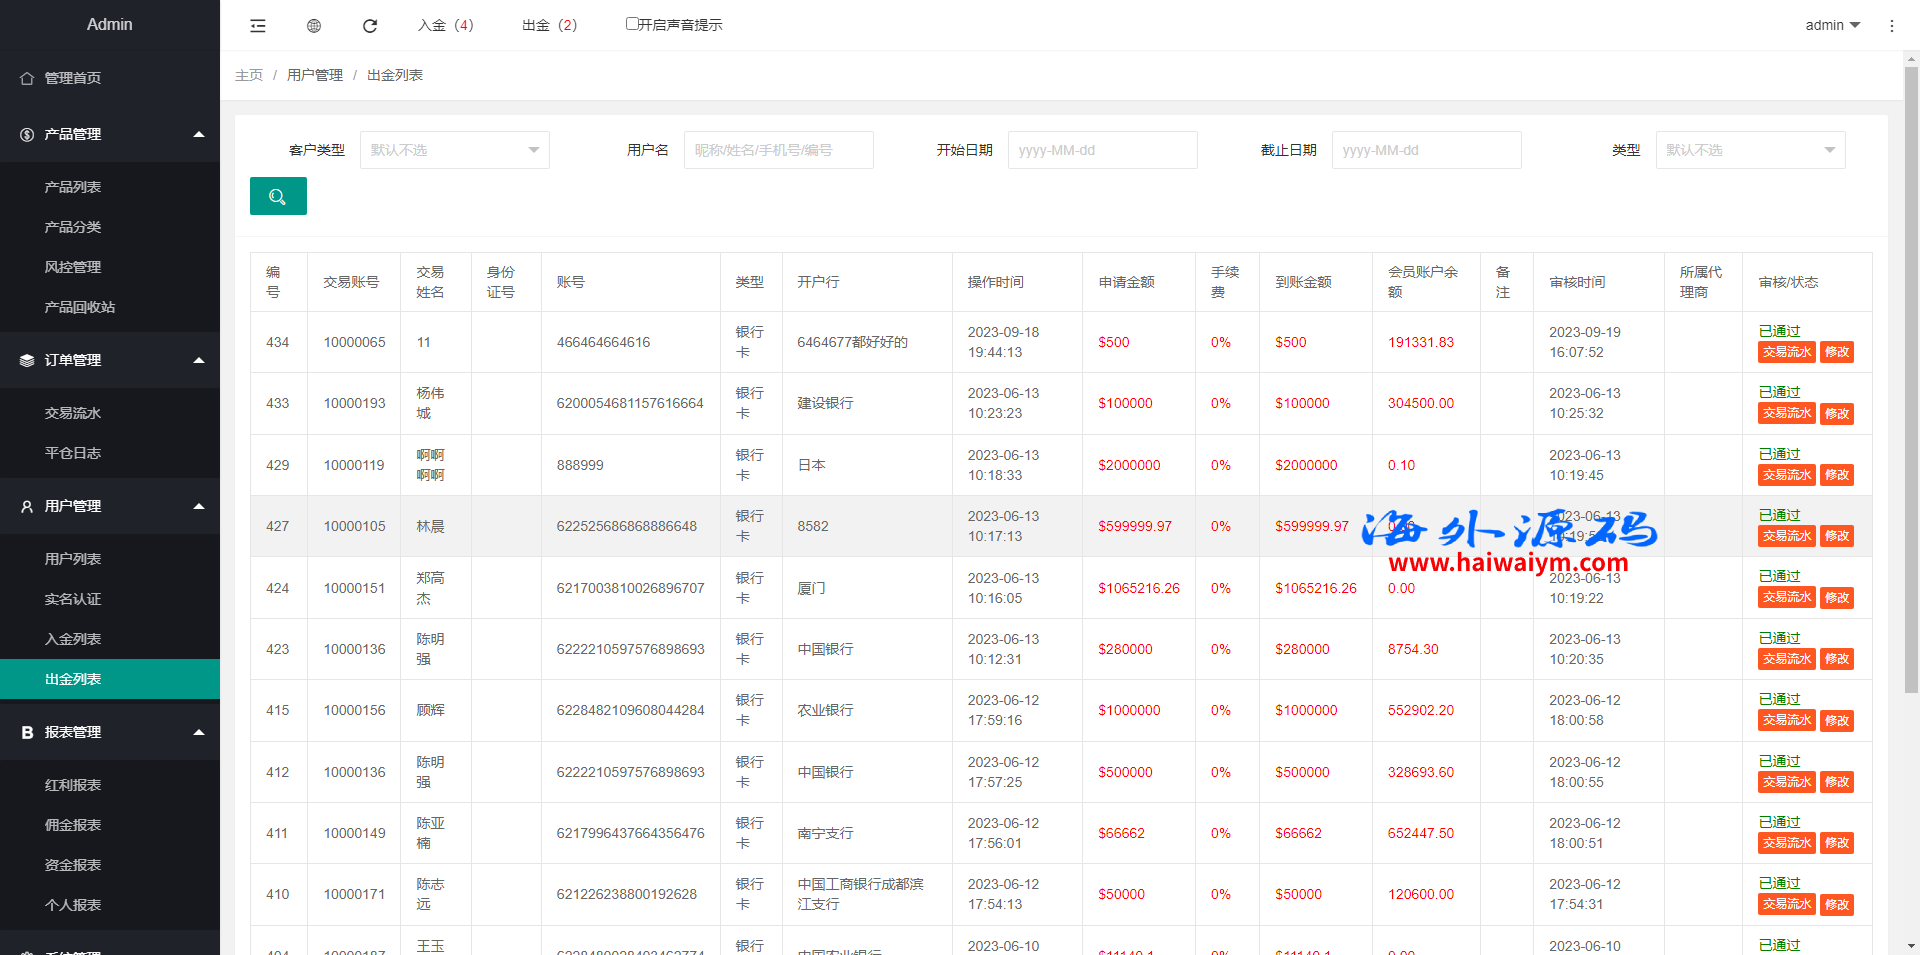The image size is (1920, 955).
Task: Click the 用户名 search input field
Action: point(778,150)
